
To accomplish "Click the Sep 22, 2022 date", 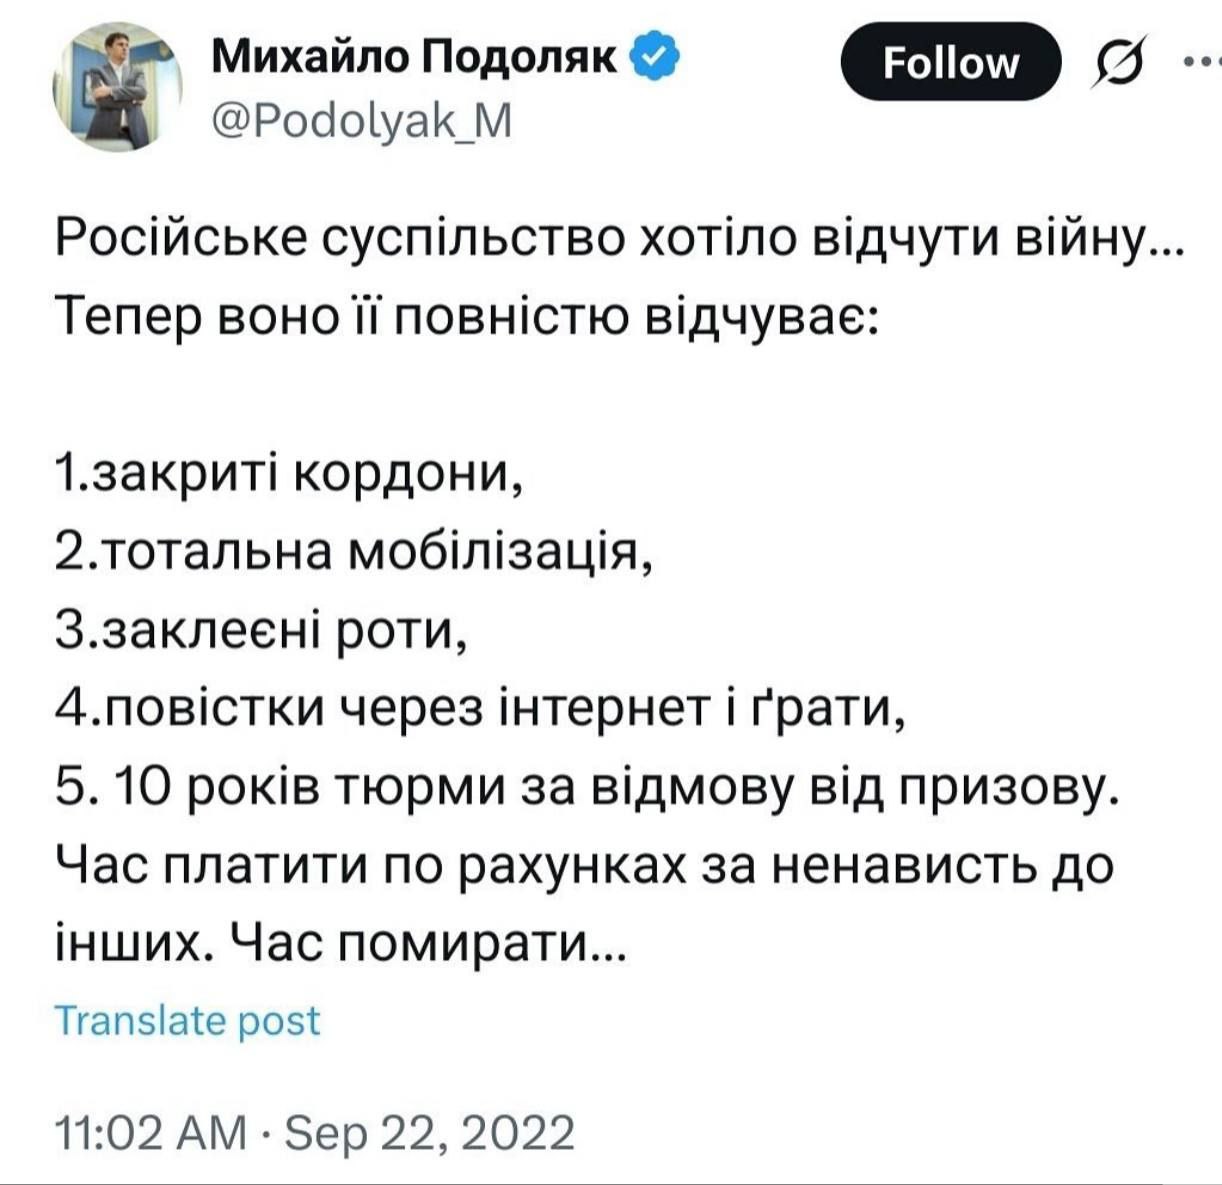I will 431,1133.
